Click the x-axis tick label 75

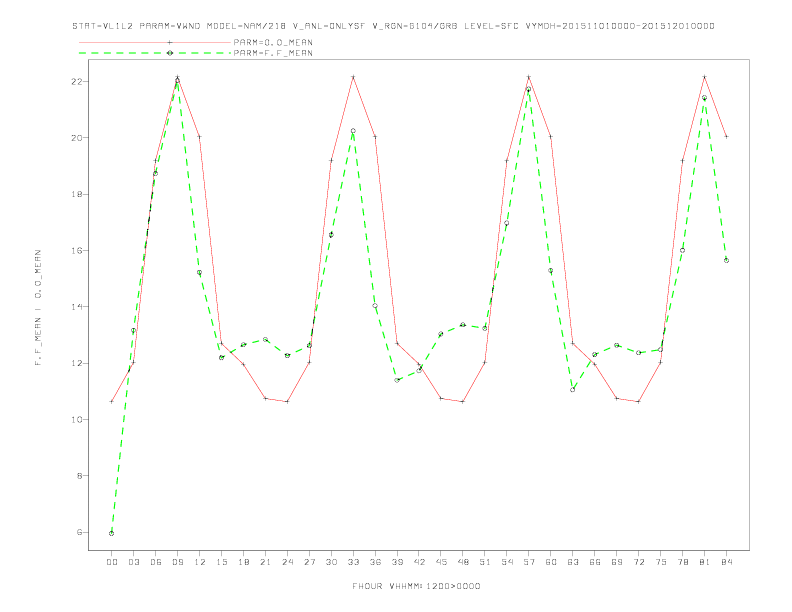click(x=661, y=562)
